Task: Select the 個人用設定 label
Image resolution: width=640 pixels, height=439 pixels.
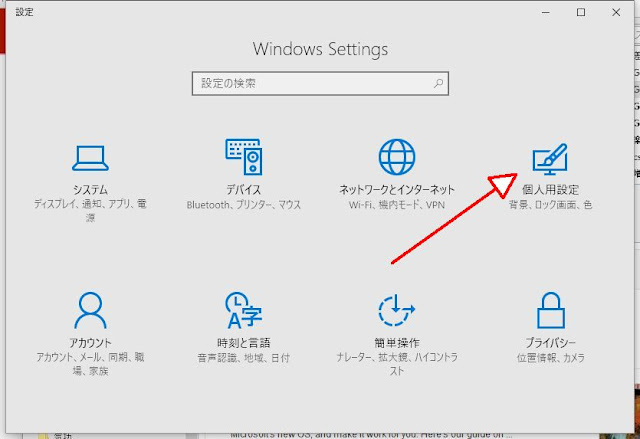Action: point(550,190)
